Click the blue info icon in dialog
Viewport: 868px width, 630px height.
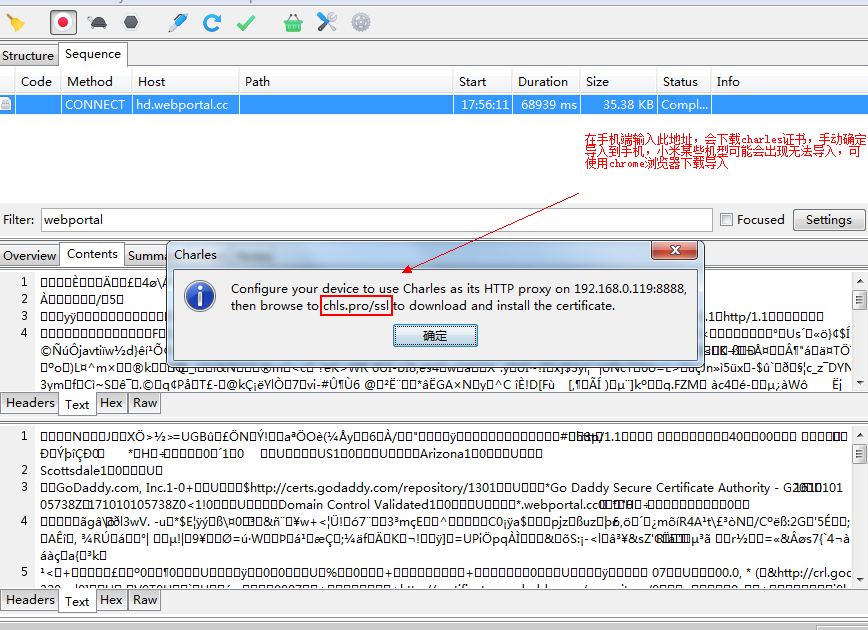200,296
